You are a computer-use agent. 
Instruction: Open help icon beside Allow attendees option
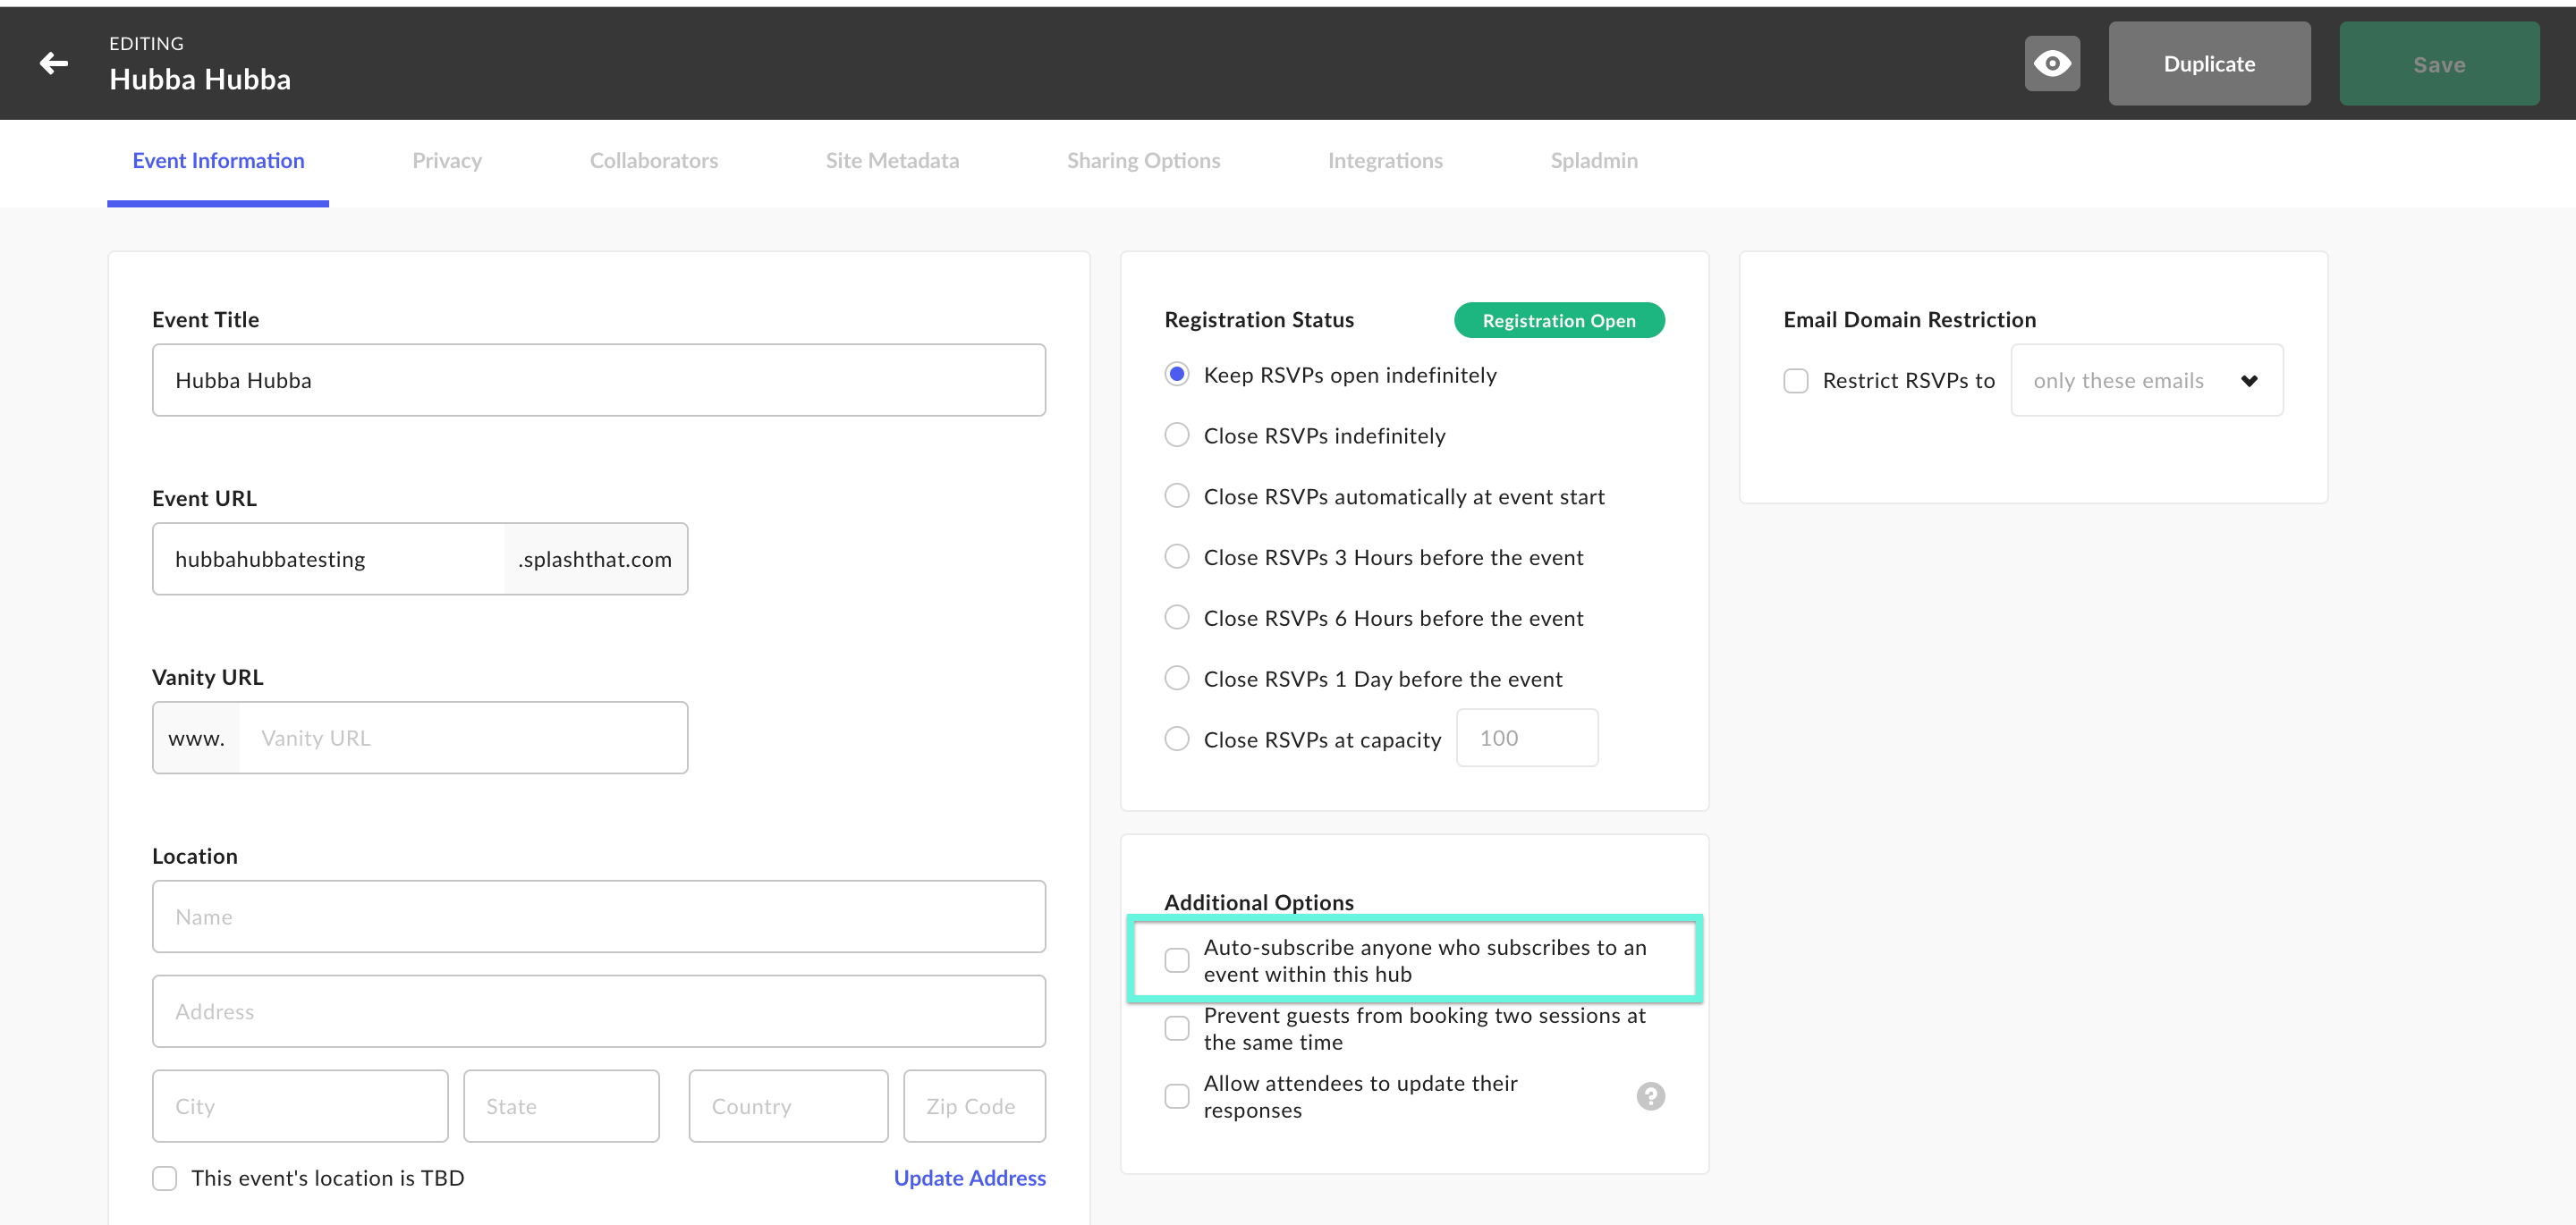[x=1650, y=1096]
